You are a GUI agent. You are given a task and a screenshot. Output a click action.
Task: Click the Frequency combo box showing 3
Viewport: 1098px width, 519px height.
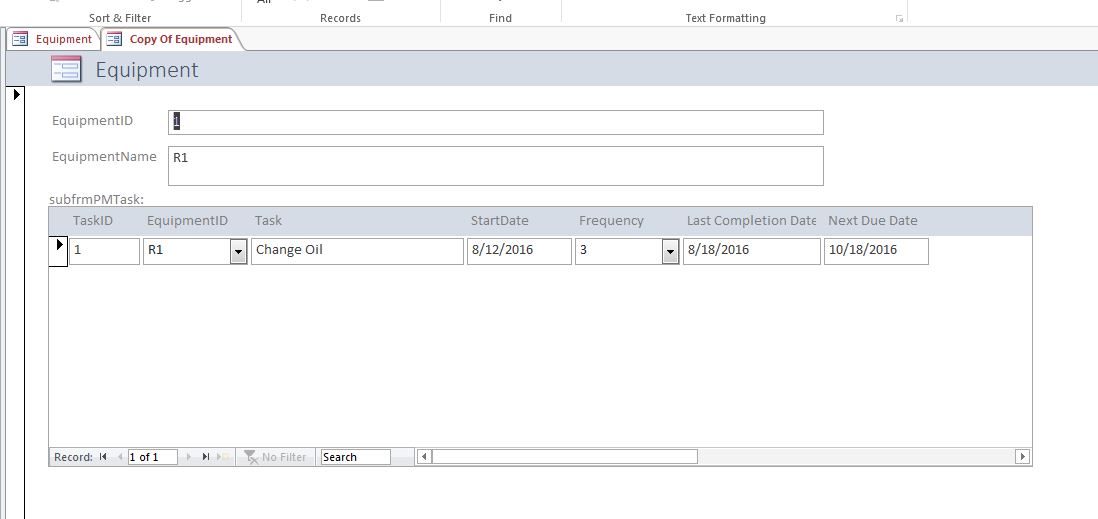point(627,251)
